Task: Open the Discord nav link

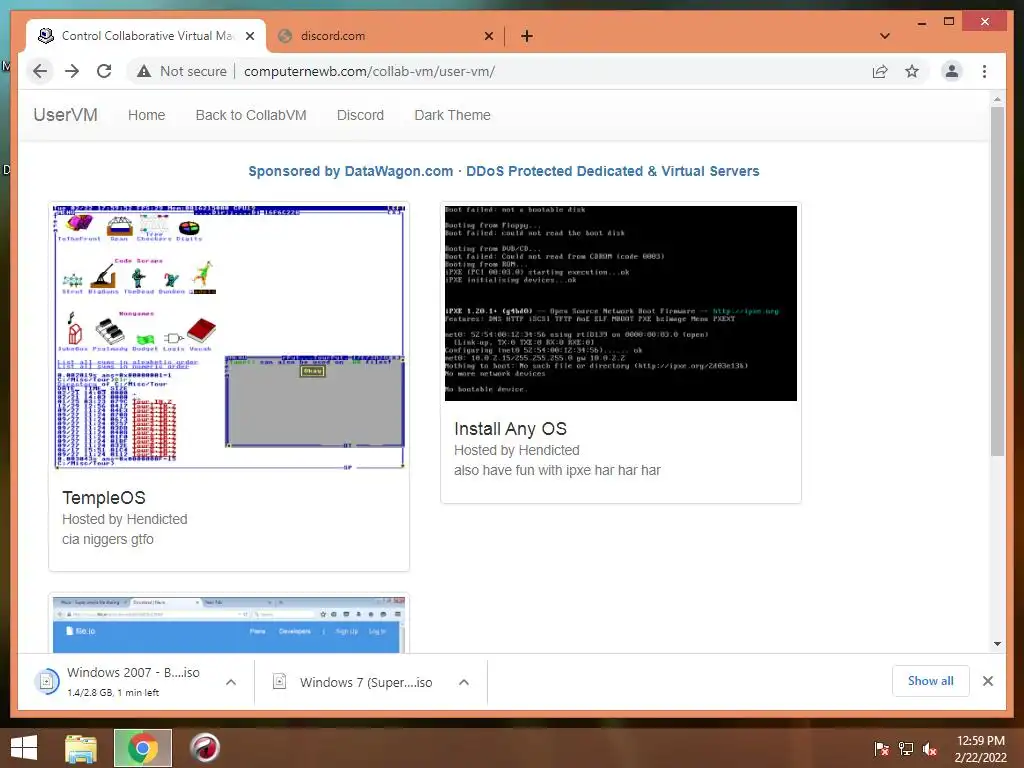Action: coord(360,115)
